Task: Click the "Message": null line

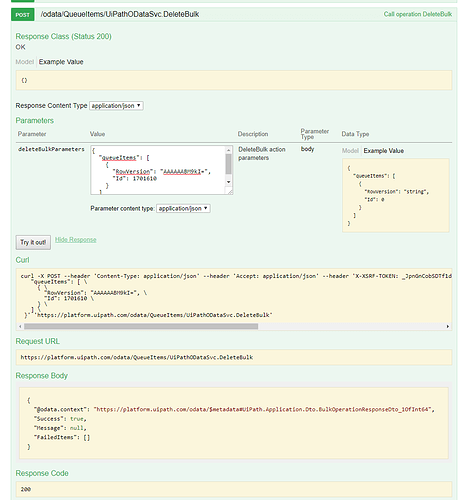Action: coord(60,428)
